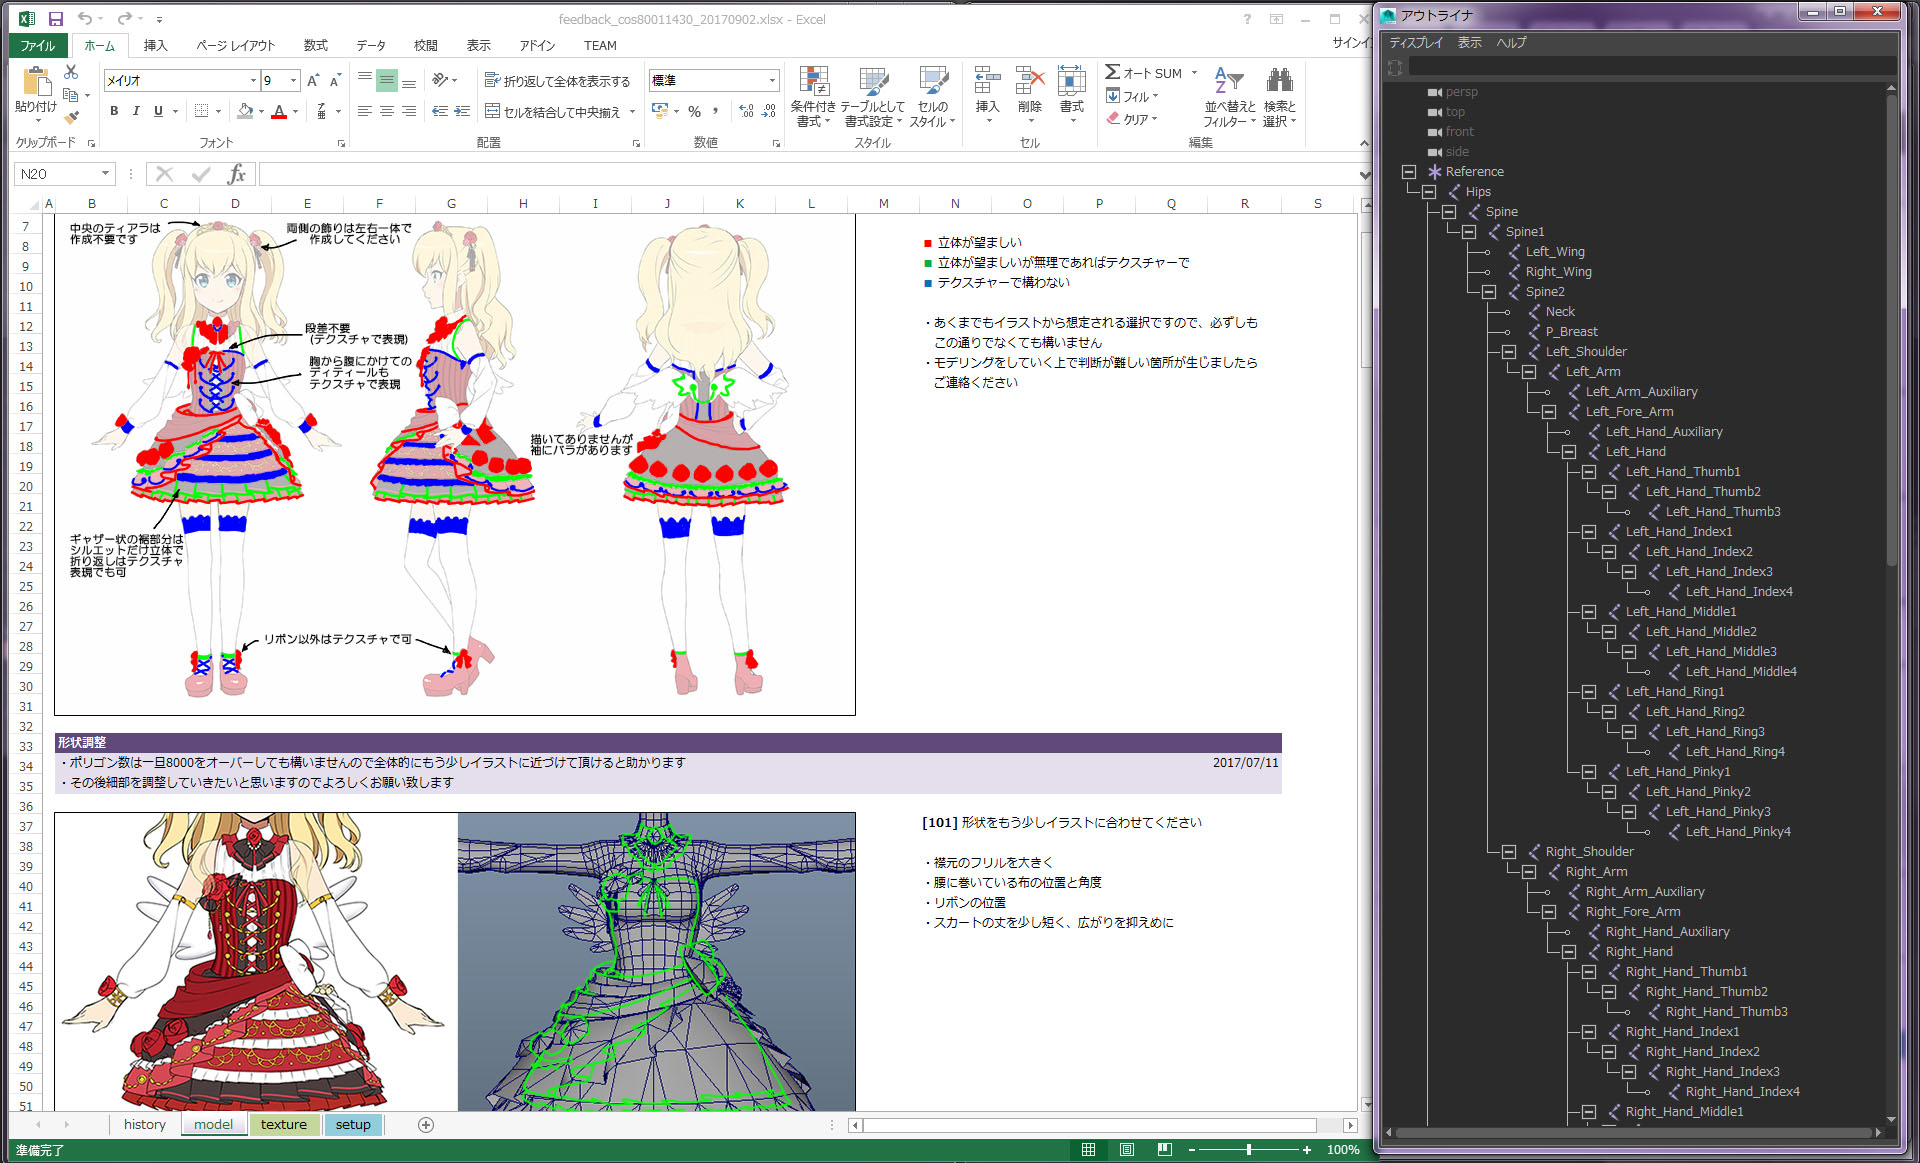Click the zoom slider in Excel status bar
The image size is (1920, 1163).
click(x=1249, y=1150)
